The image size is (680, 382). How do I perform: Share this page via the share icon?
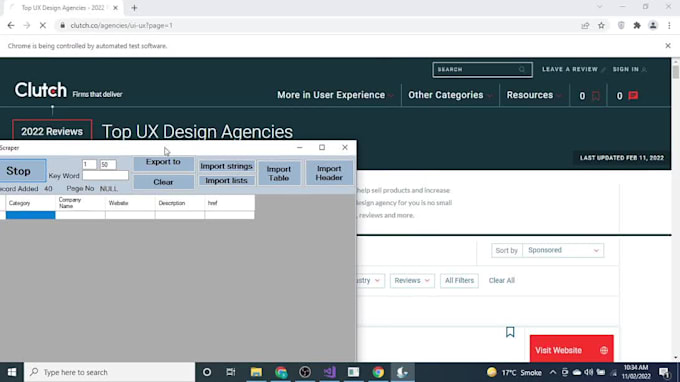pyautogui.click(x=585, y=26)
